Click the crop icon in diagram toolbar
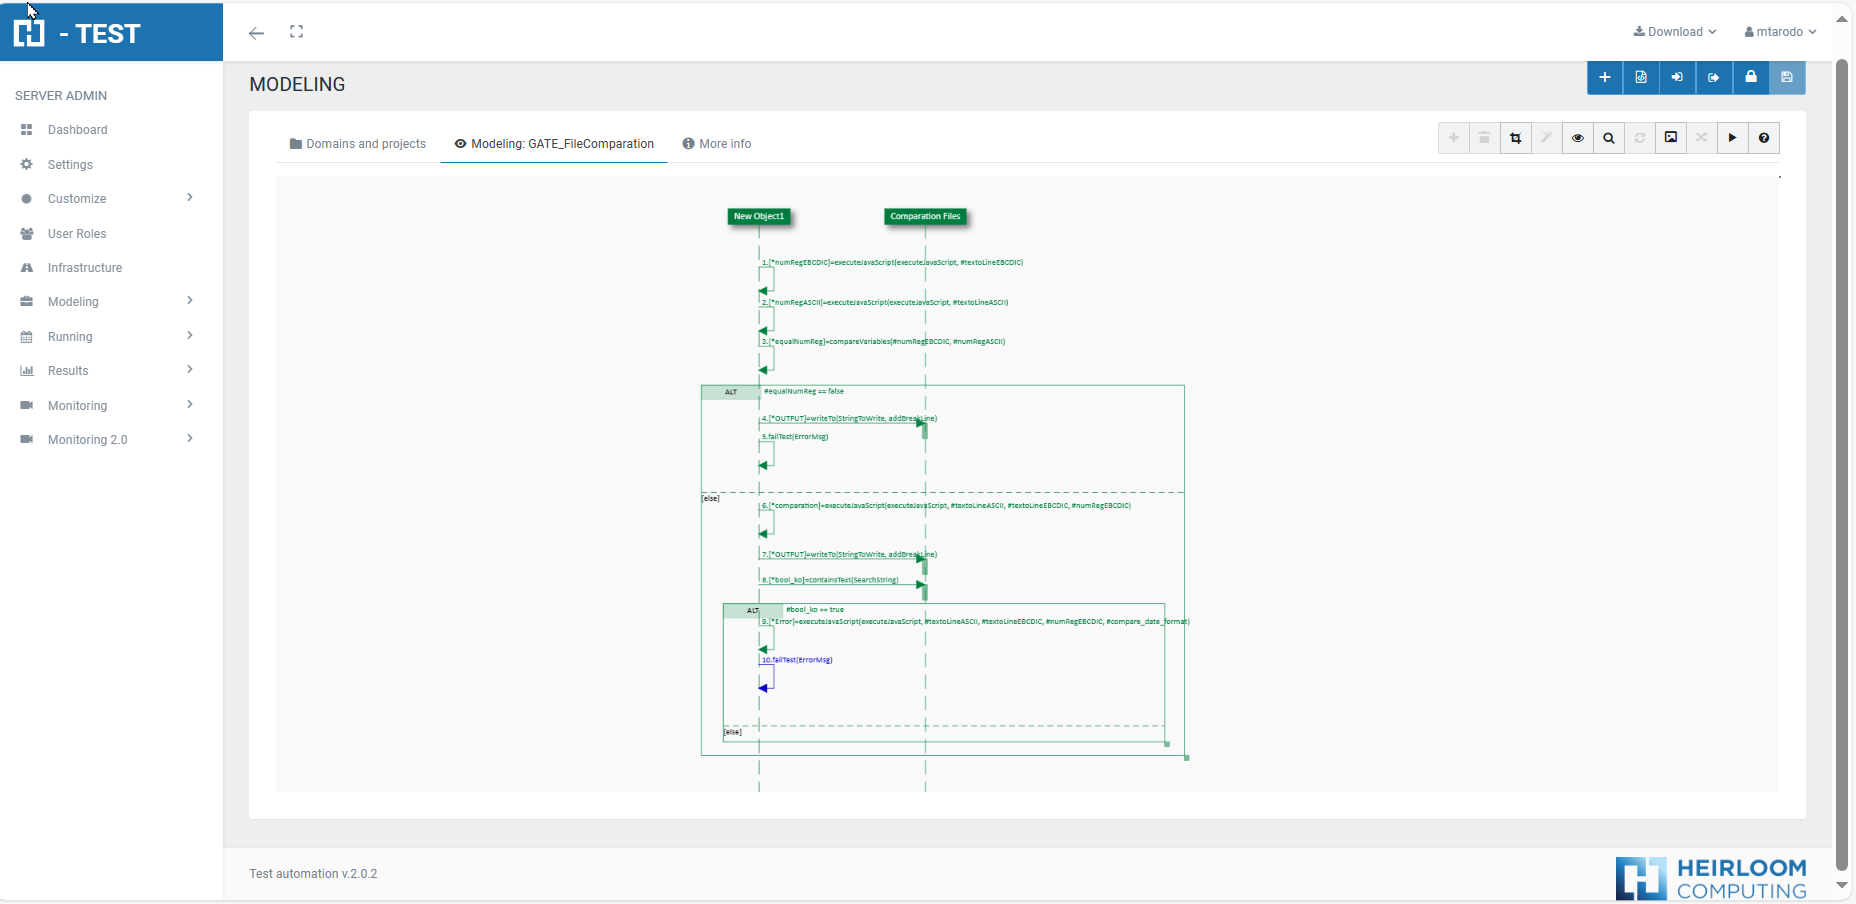Viewport: 1856px width, 904px height. (1516, 138)
